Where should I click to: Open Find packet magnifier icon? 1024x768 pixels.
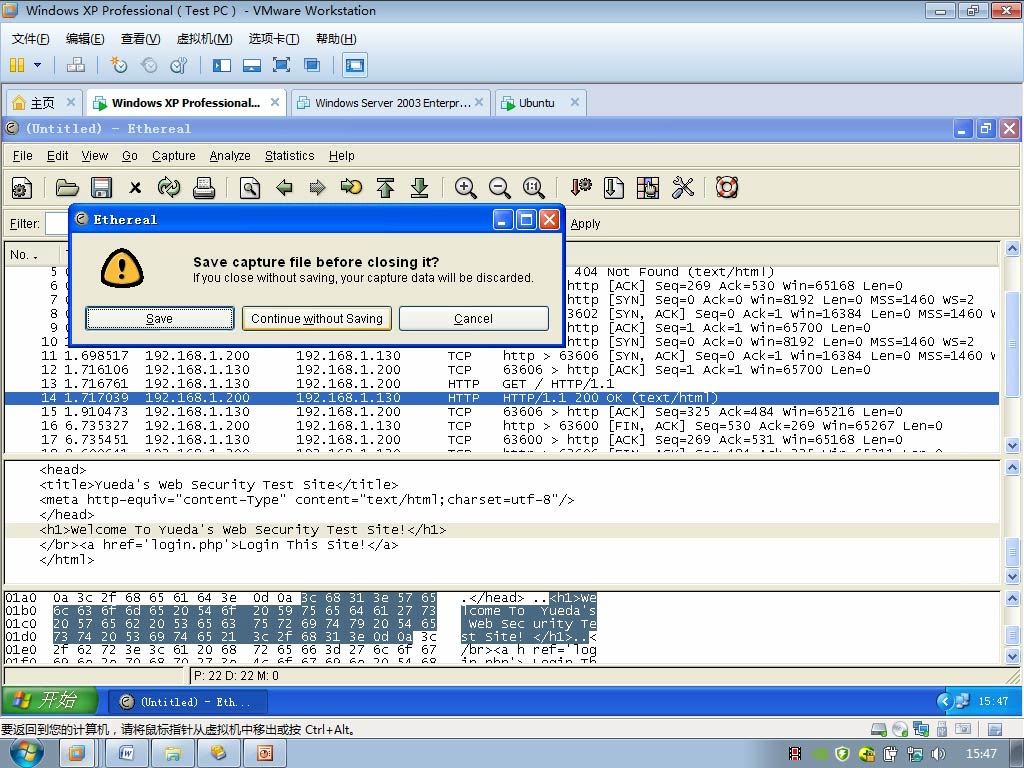tap(249, 188)
